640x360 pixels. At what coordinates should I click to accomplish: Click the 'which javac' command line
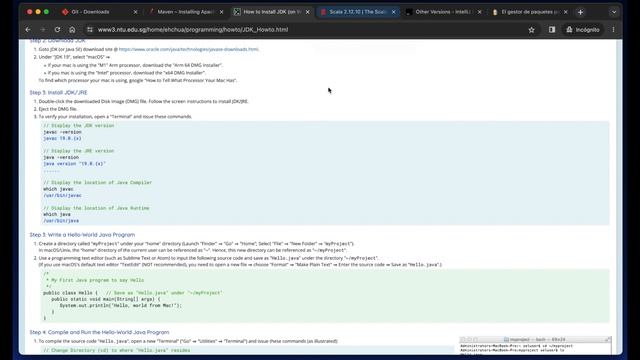(x=58, y=189)
